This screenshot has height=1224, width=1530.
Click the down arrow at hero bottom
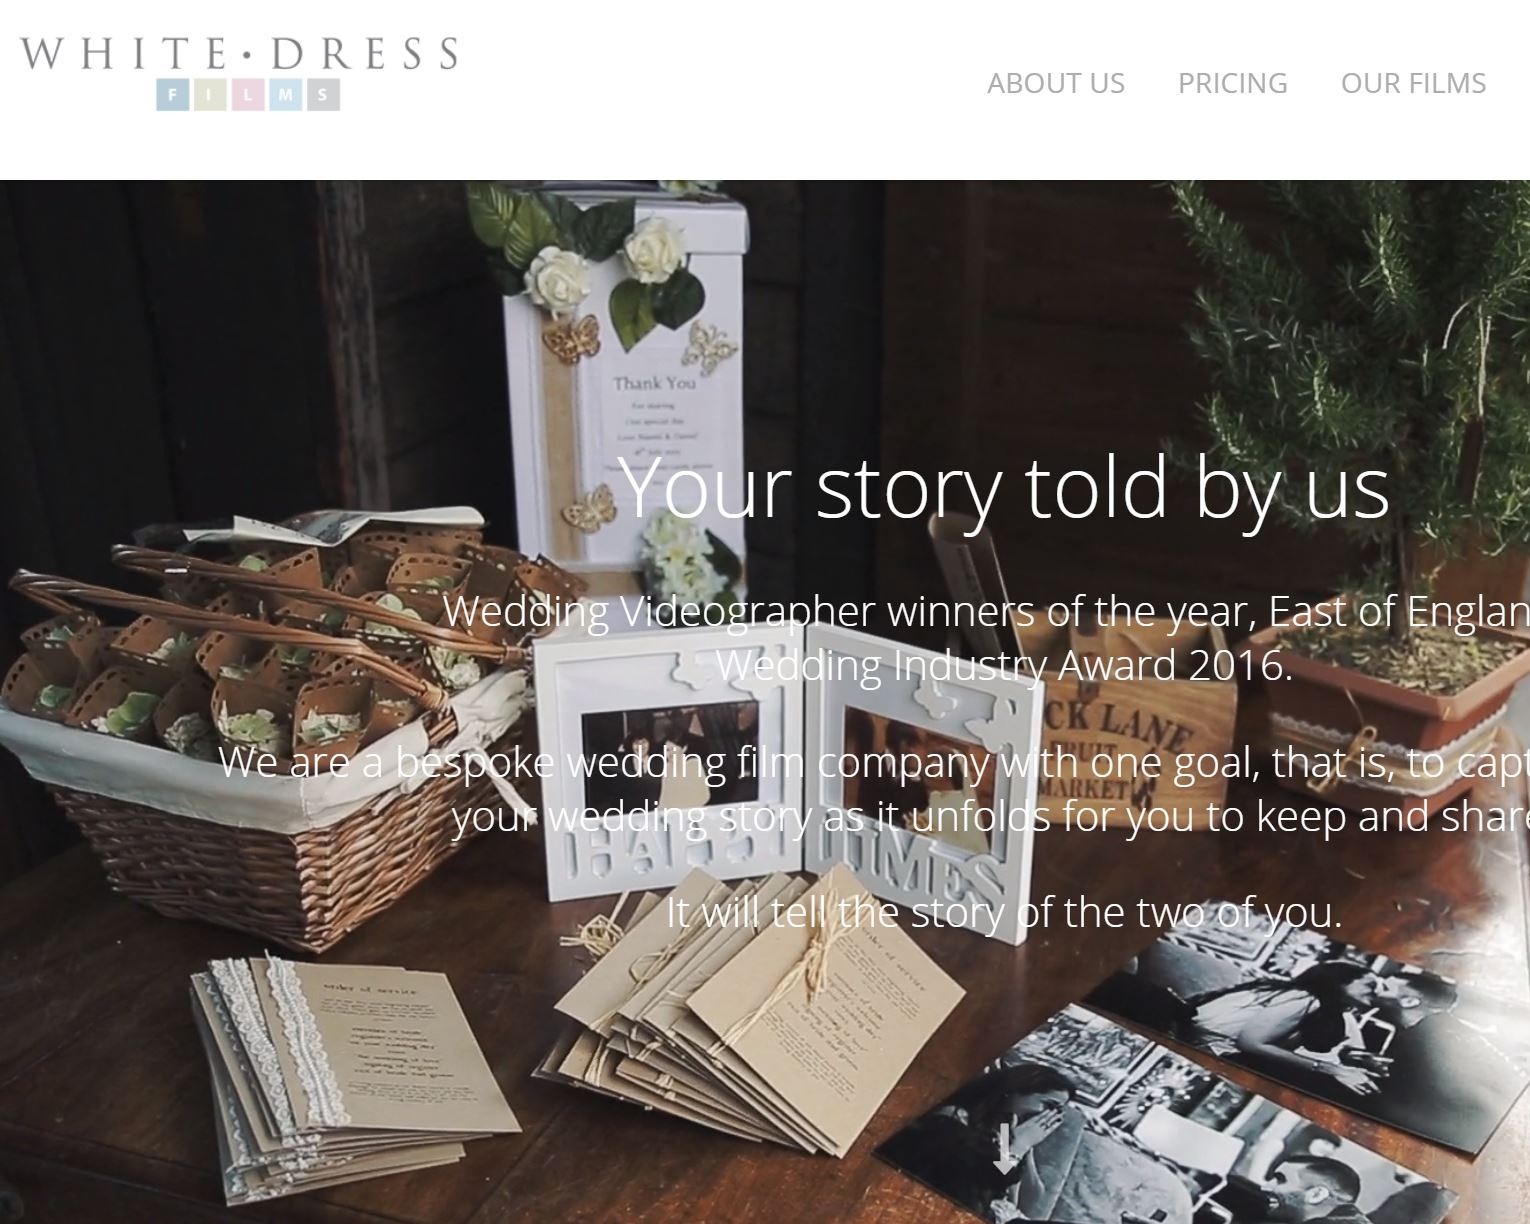(1006, 1149)
